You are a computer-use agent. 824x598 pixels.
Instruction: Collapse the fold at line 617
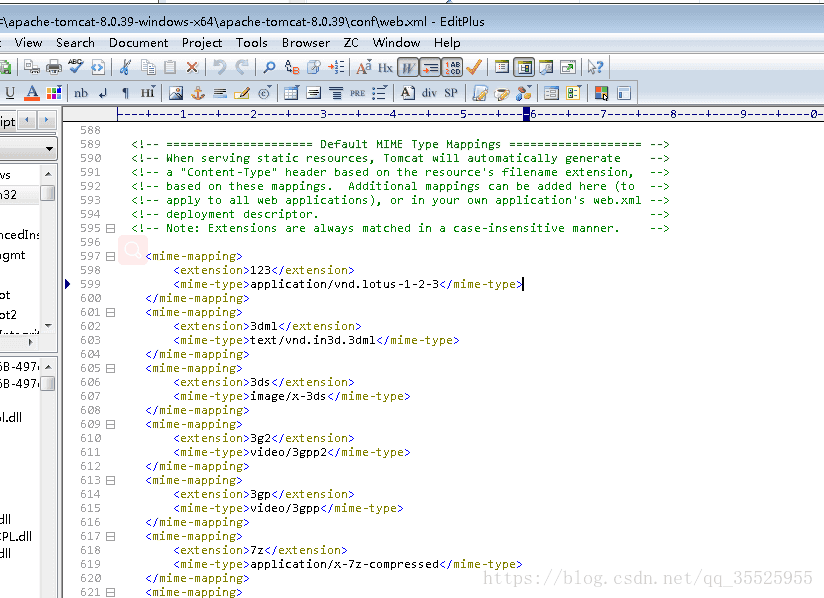110,537
